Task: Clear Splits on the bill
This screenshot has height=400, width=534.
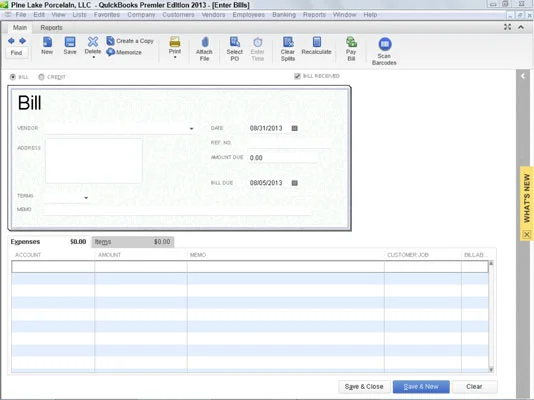Action: pos(288,49)
